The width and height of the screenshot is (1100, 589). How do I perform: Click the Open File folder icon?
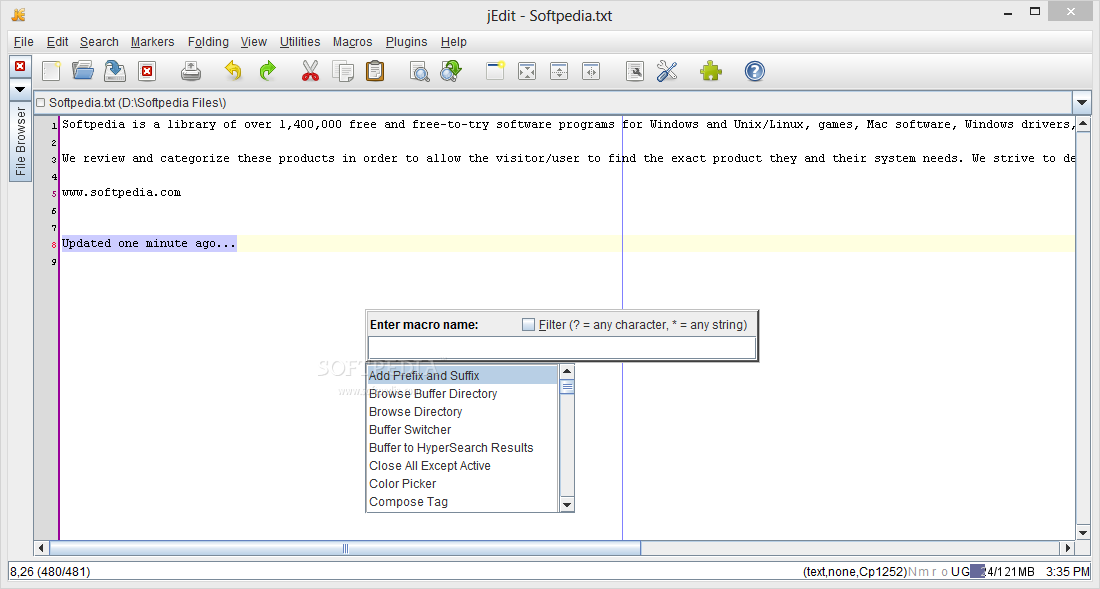click(x=83, y=71)
